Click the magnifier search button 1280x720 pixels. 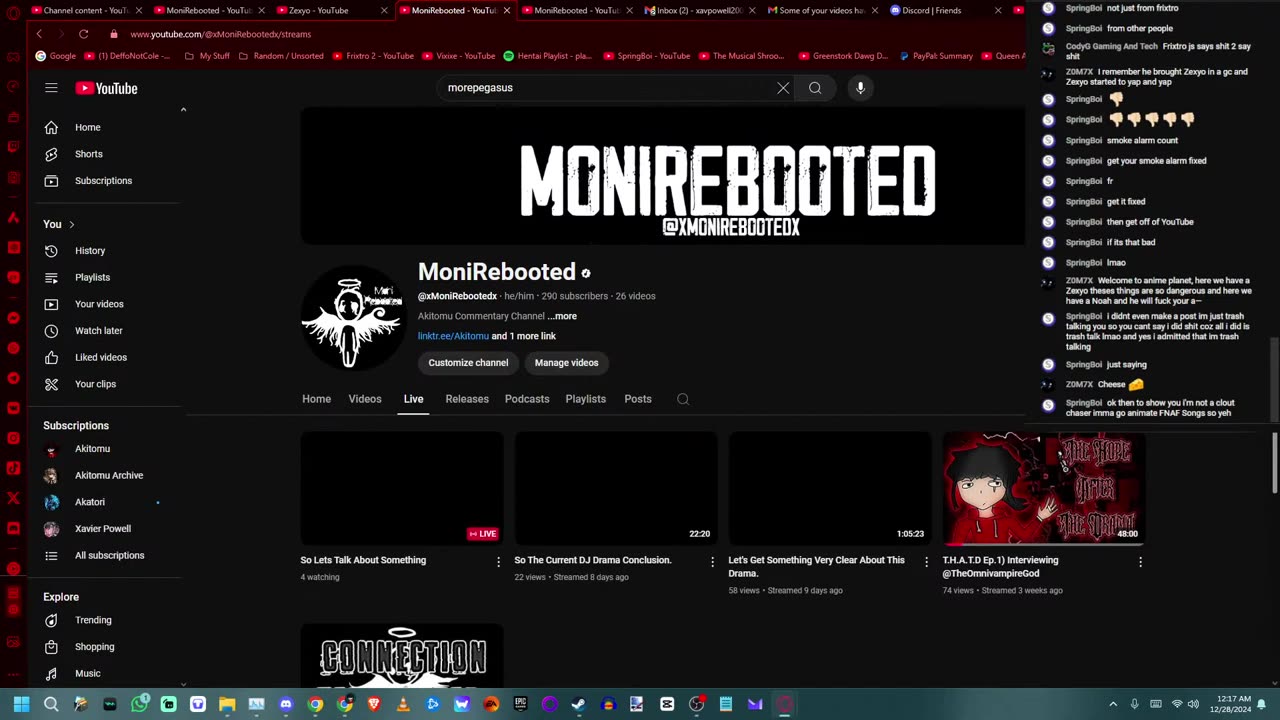815,88
